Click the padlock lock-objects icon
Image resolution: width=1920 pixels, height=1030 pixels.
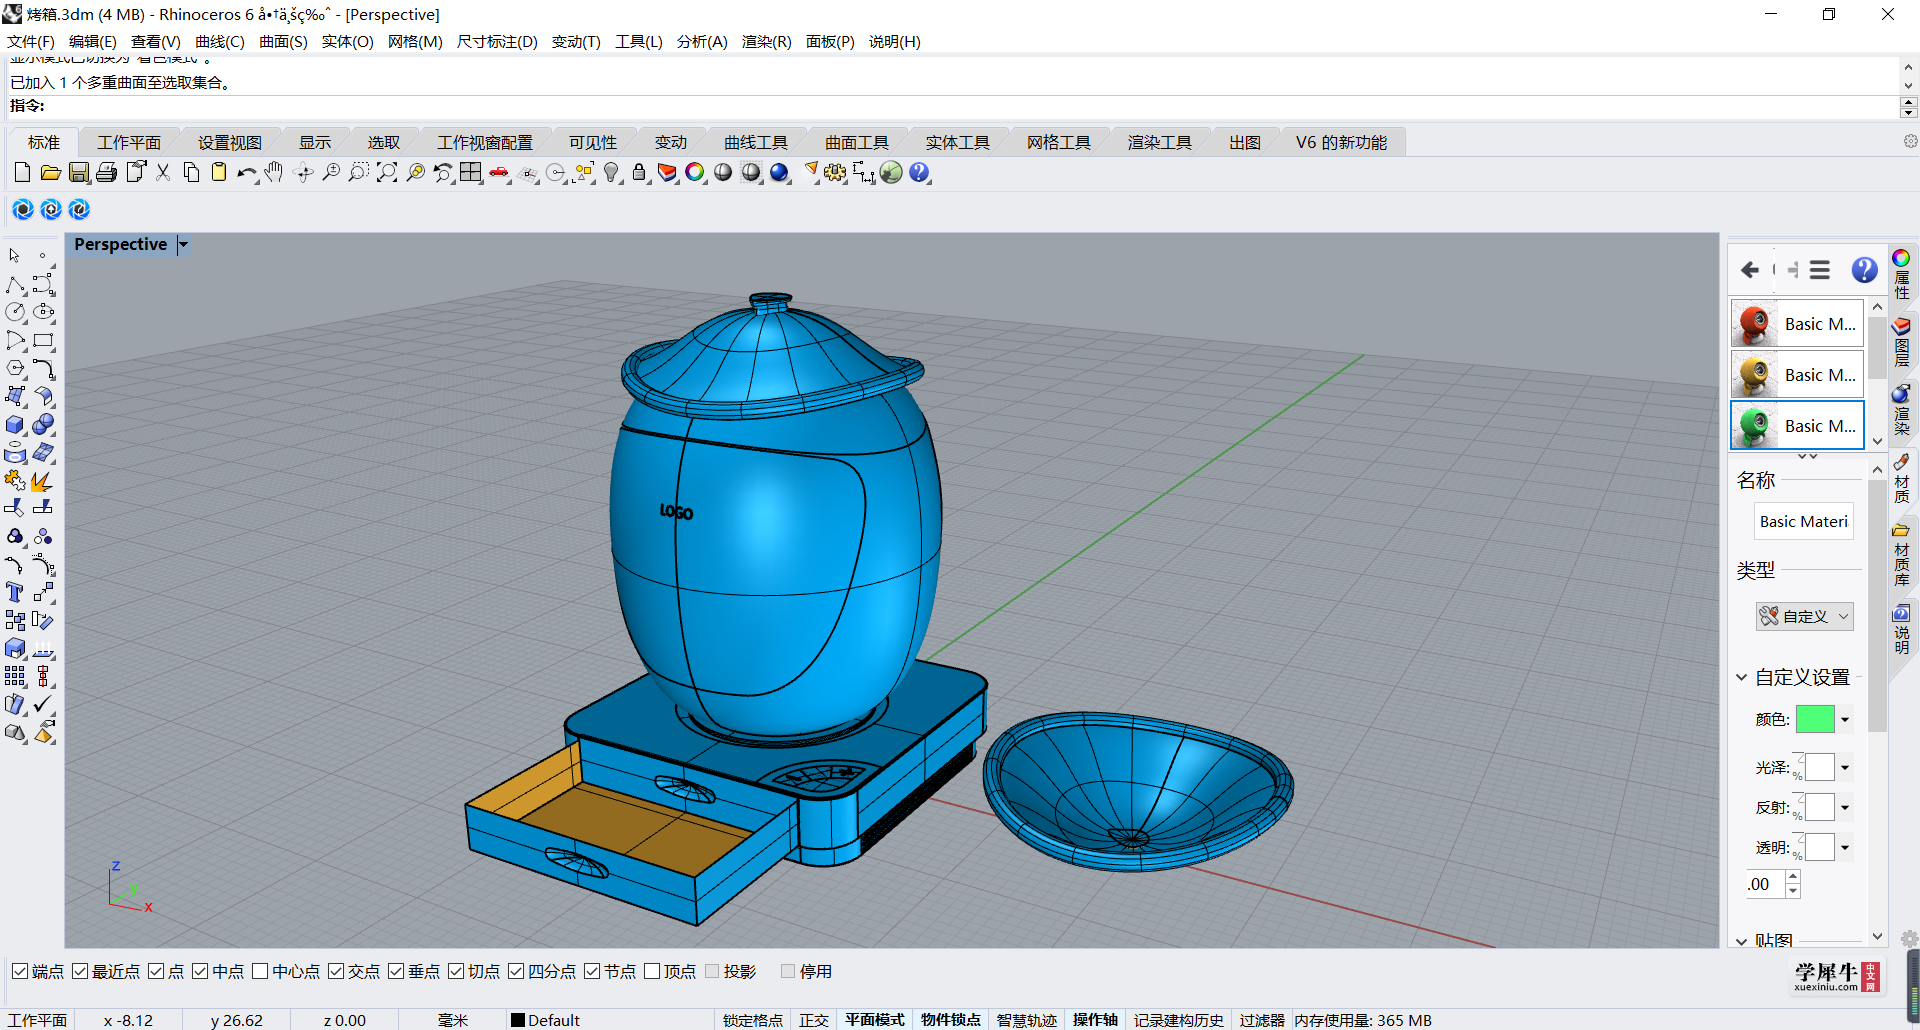(639, 173)
